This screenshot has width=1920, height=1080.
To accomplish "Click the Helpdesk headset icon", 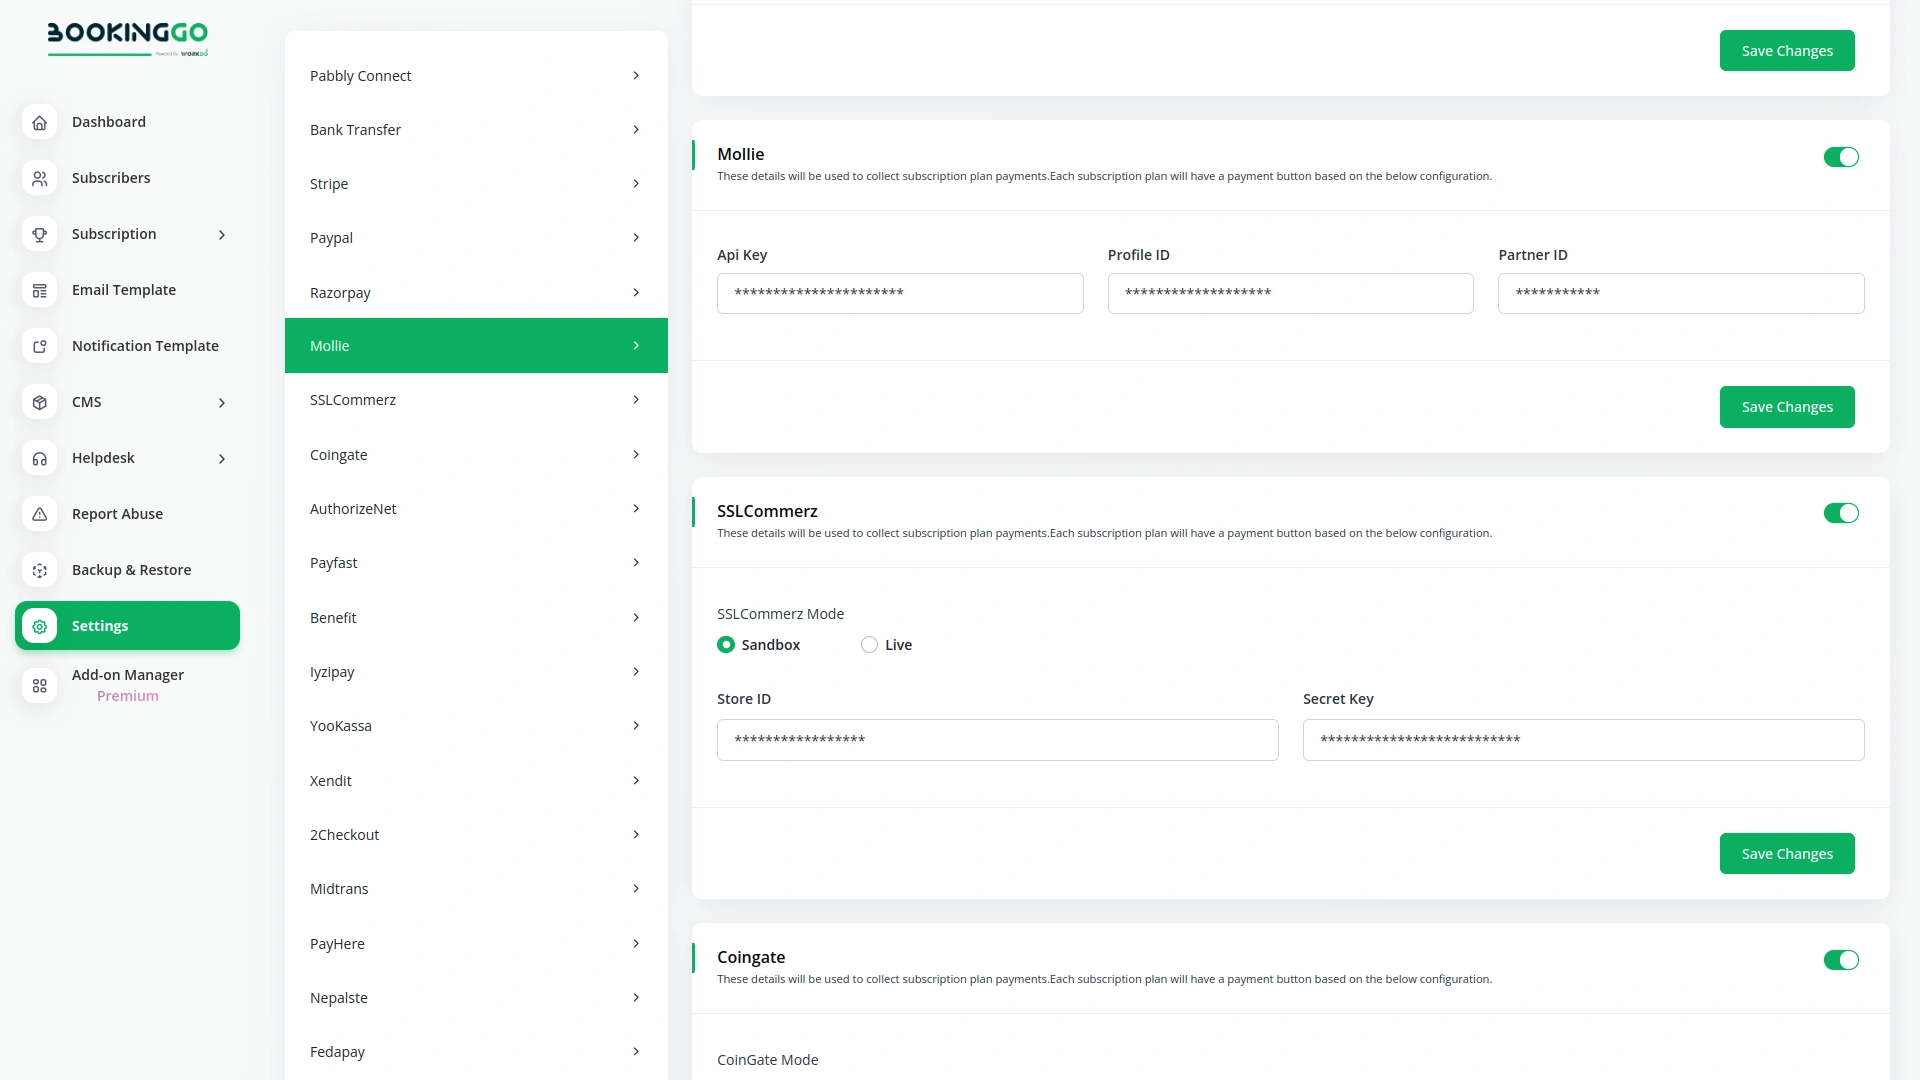I will click(x=39, y=458).
